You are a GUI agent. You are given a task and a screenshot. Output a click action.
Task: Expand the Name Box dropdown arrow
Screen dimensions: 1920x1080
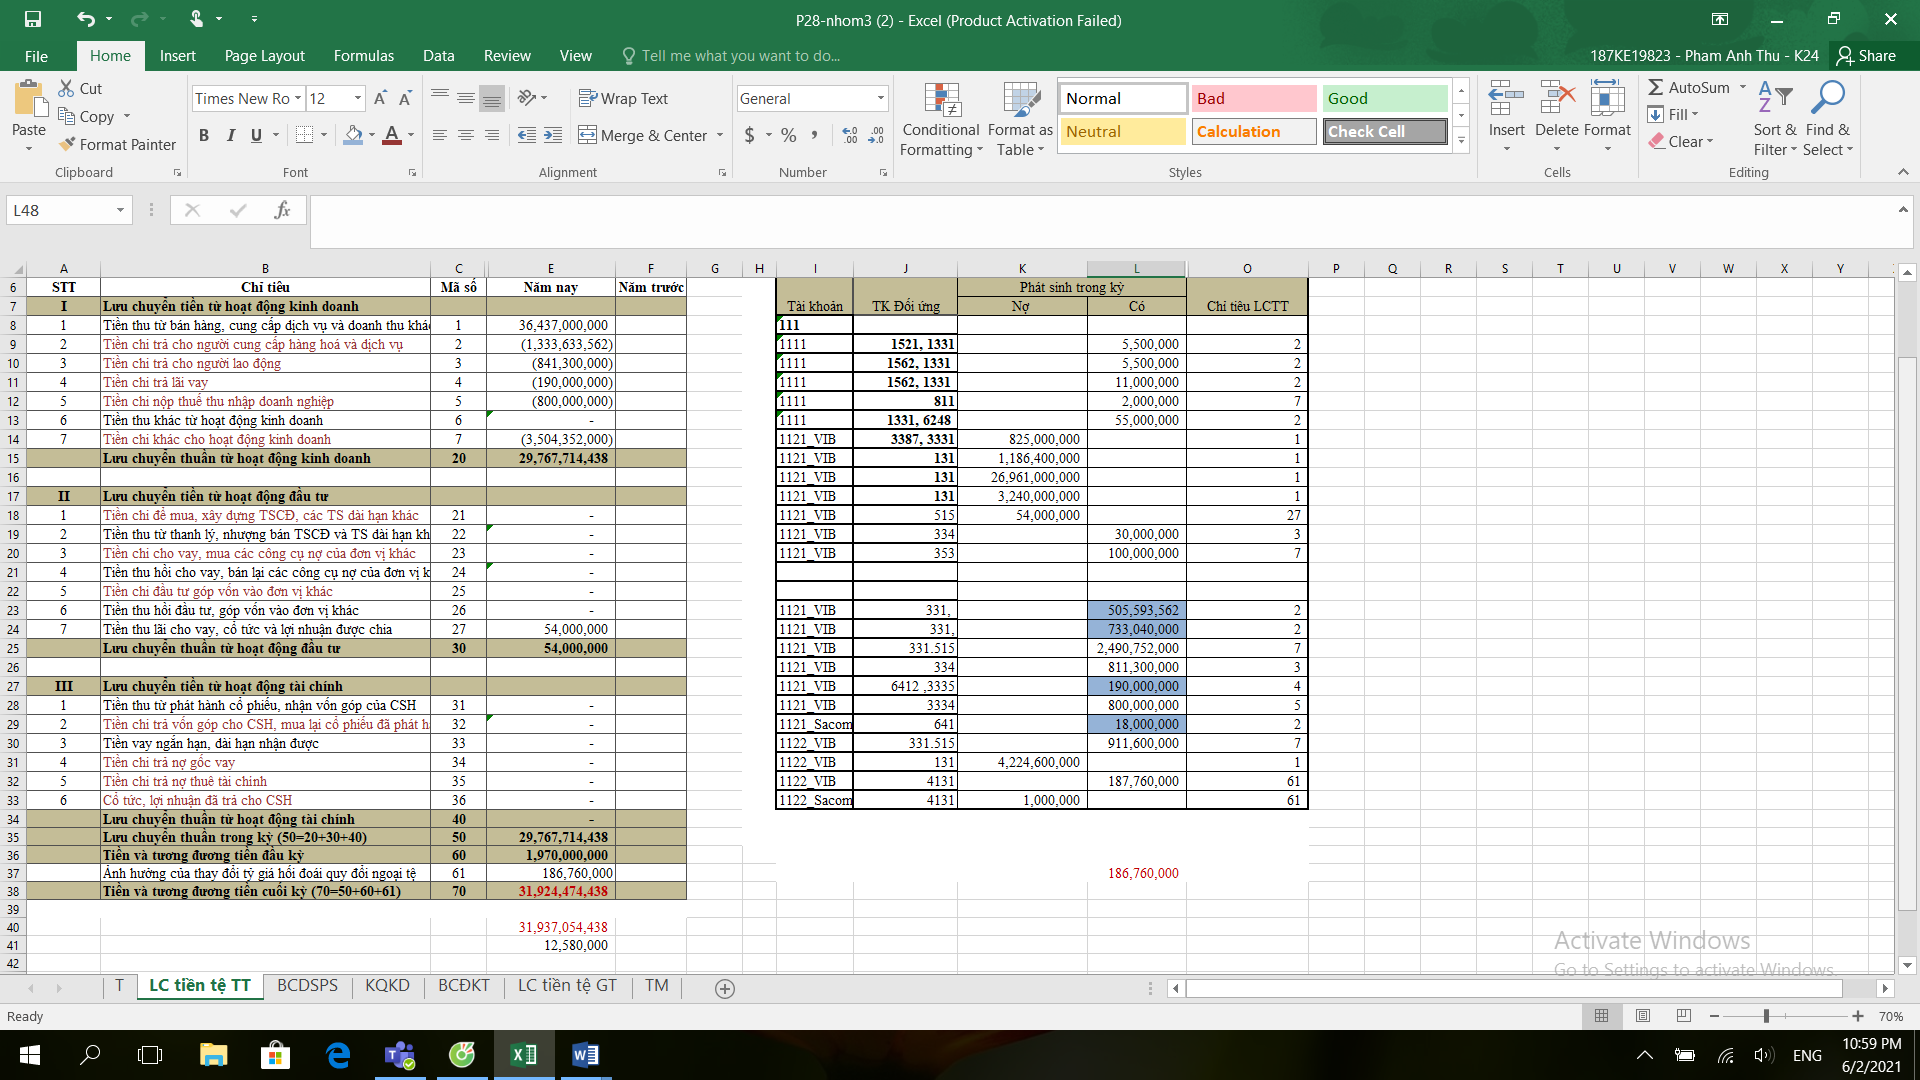[120, 211]
